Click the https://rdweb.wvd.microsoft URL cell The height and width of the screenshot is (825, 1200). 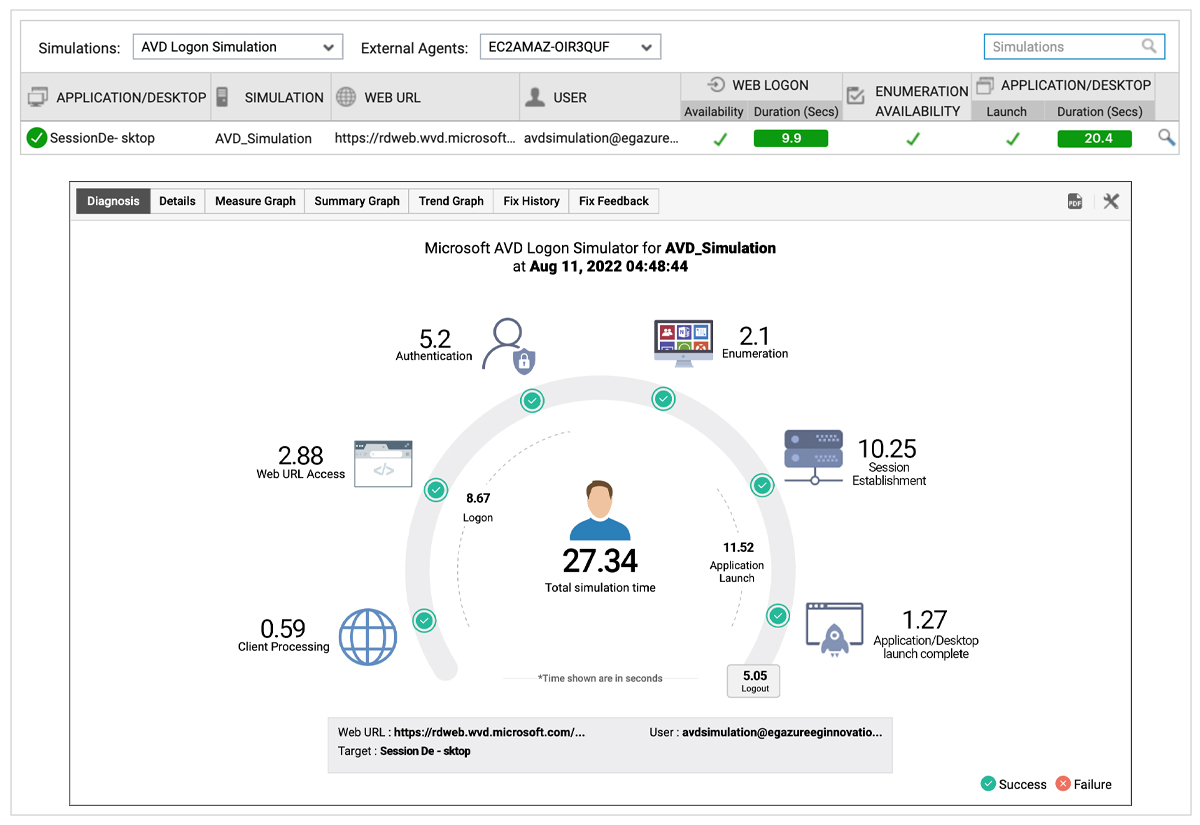pos(426,138)
